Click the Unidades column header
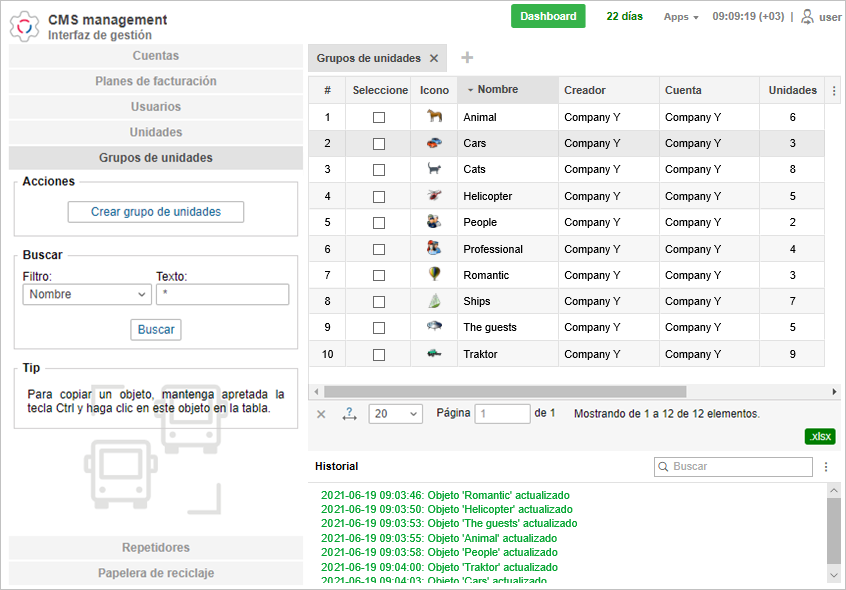The image size is (846, 590). point(792,90)
